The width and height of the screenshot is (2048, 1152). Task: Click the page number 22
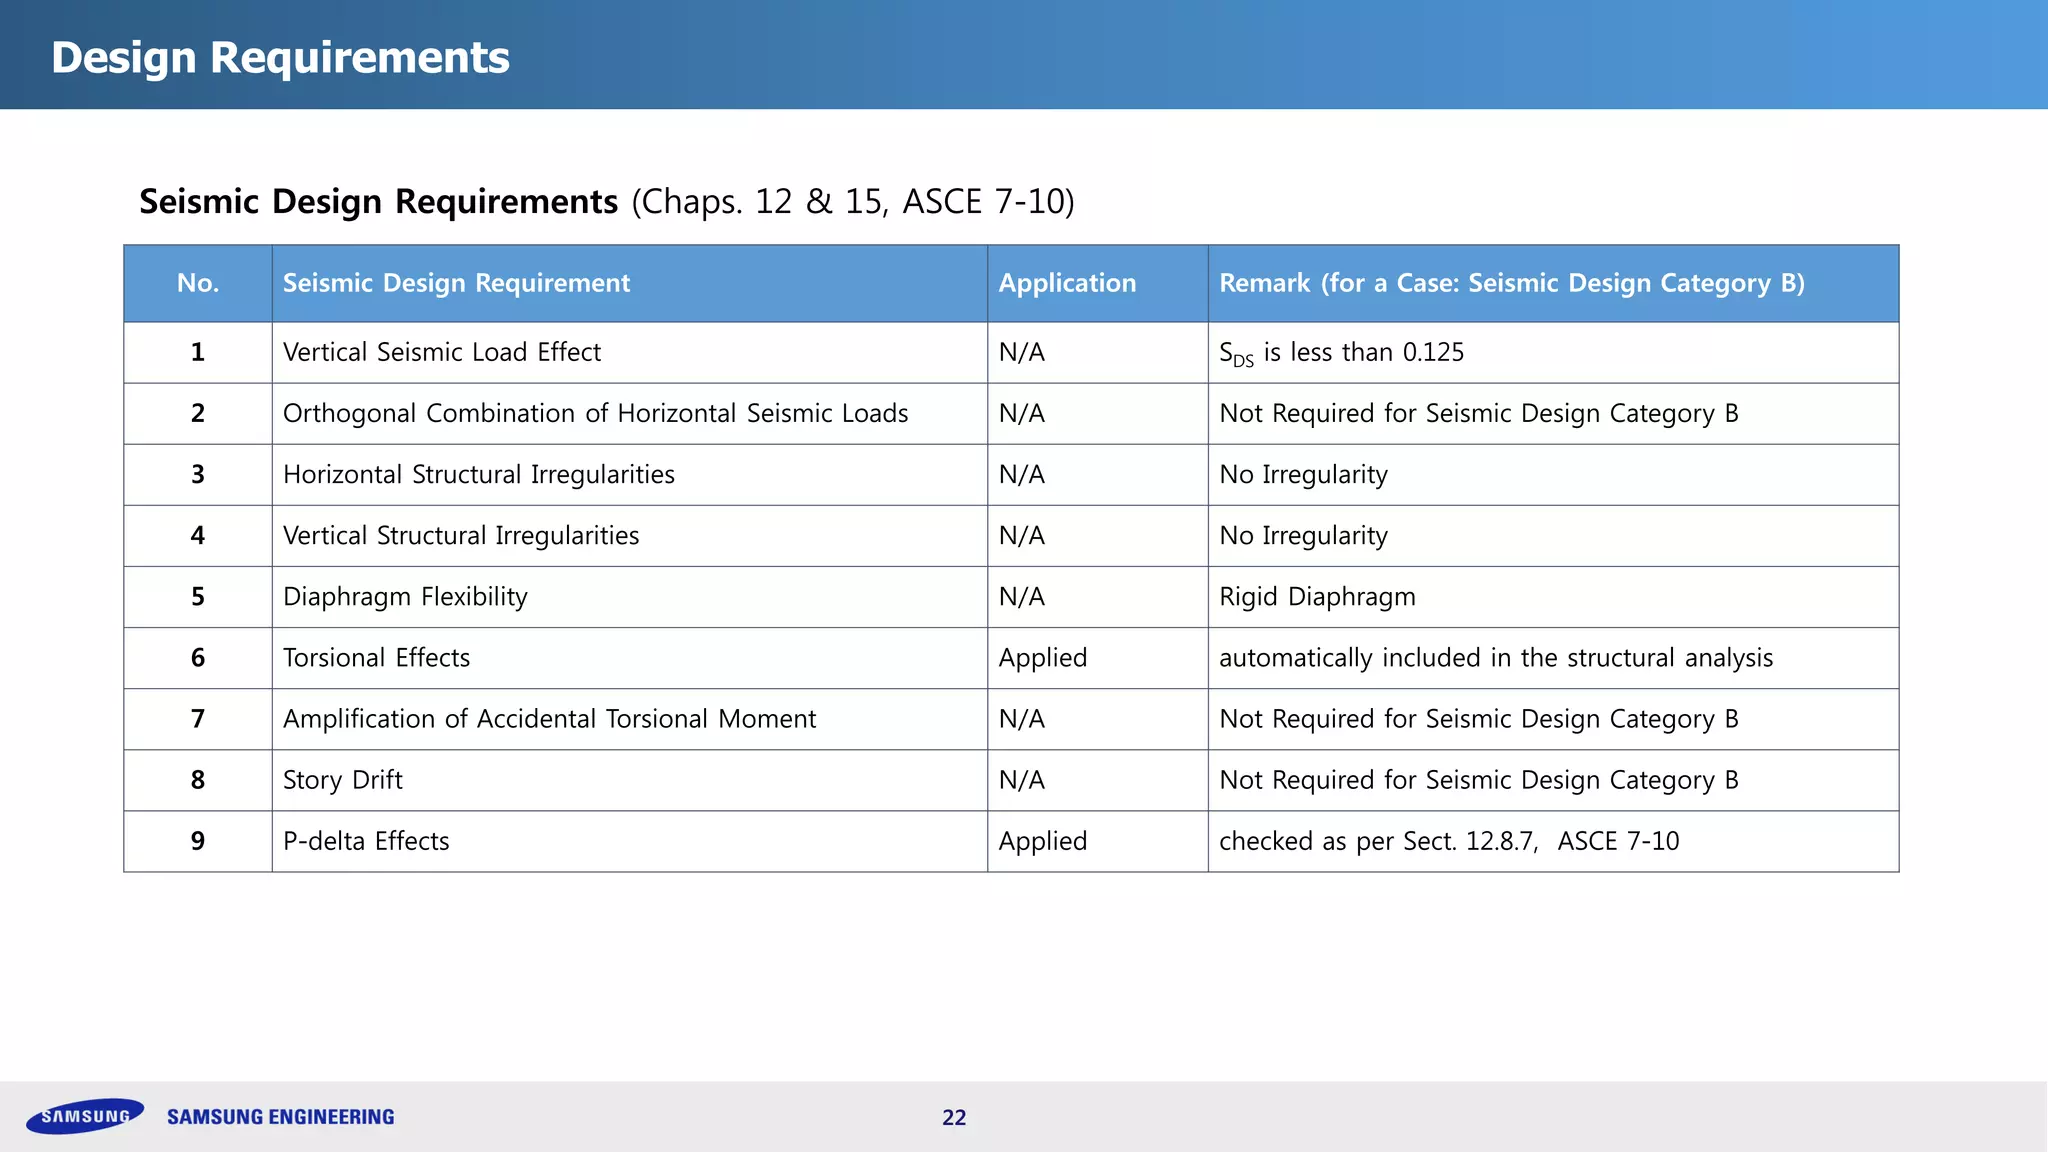point(954,1118)
